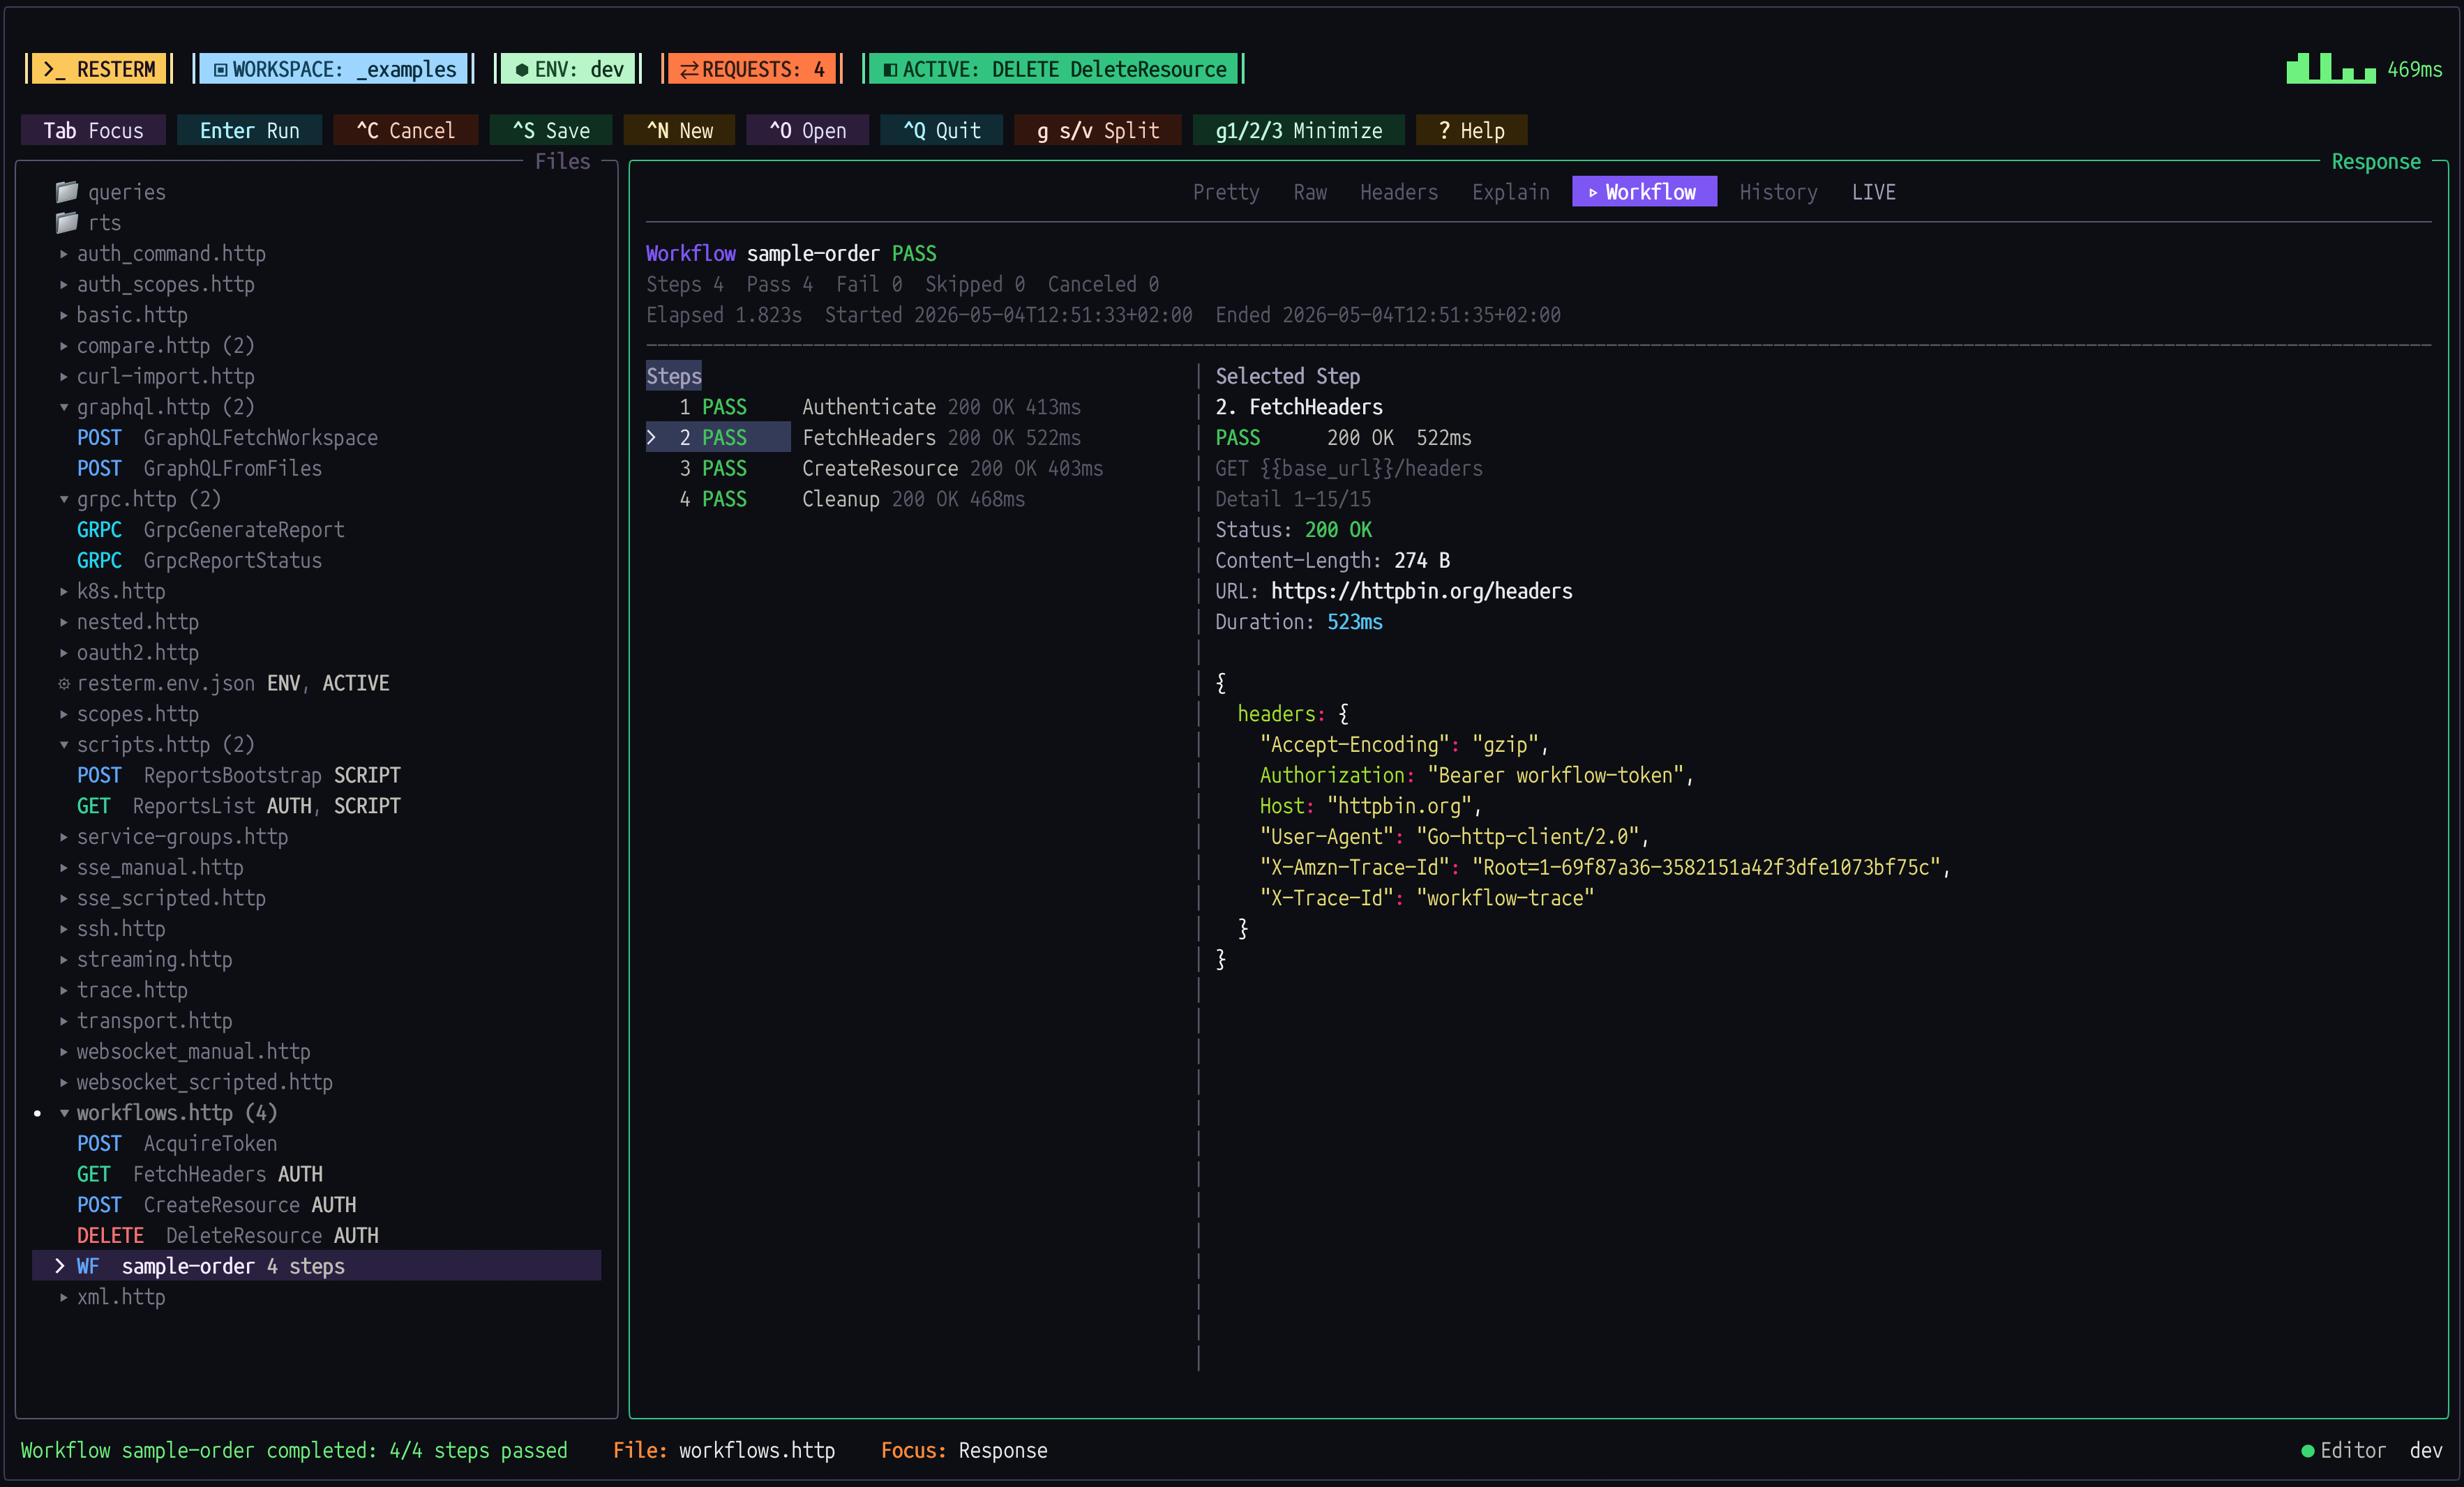2464x1487 pixels.
Task: Select POST GraphQLFromFiles request
Action: (199, 469)
